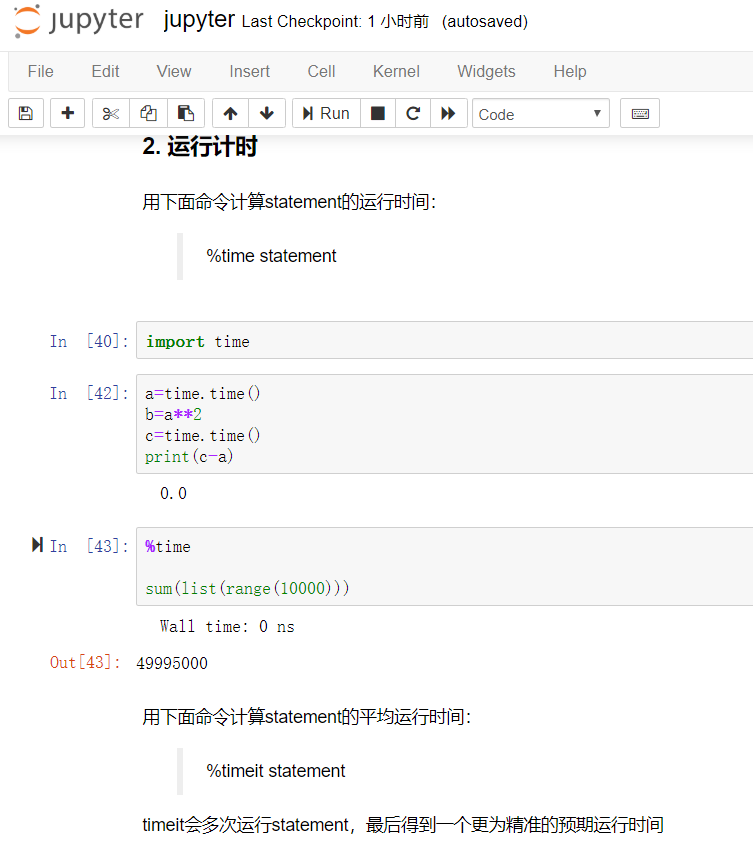The height and width of the screenshot is (858, 753).
Task: Click the Last Checkpoint status text
Action: pos(335,21)
